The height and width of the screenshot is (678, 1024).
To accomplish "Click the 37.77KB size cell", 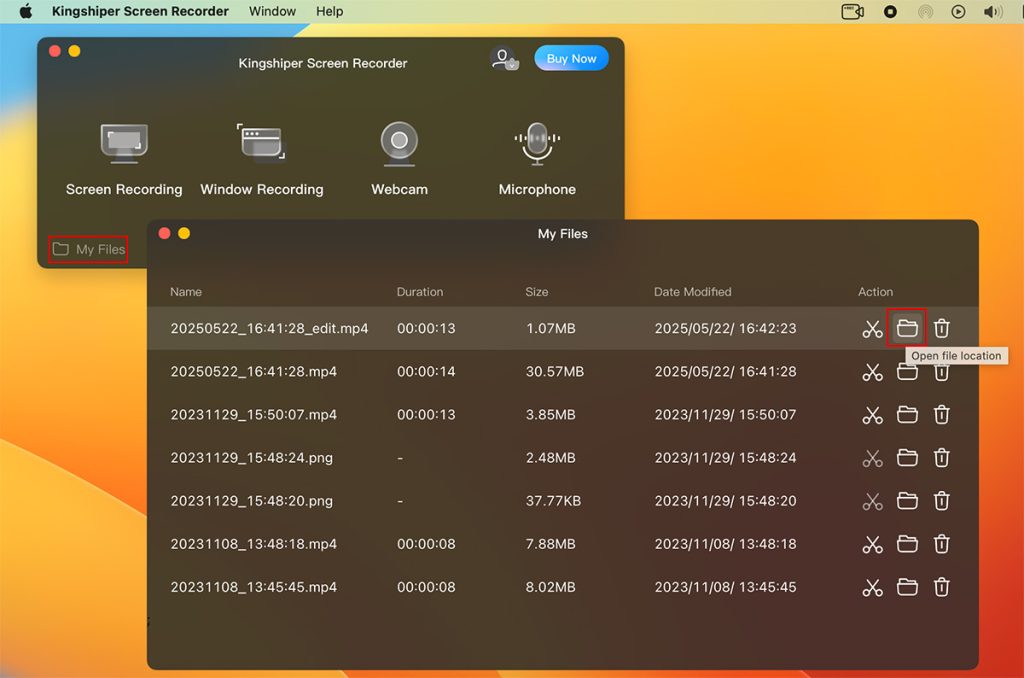I will click(553, 501).
